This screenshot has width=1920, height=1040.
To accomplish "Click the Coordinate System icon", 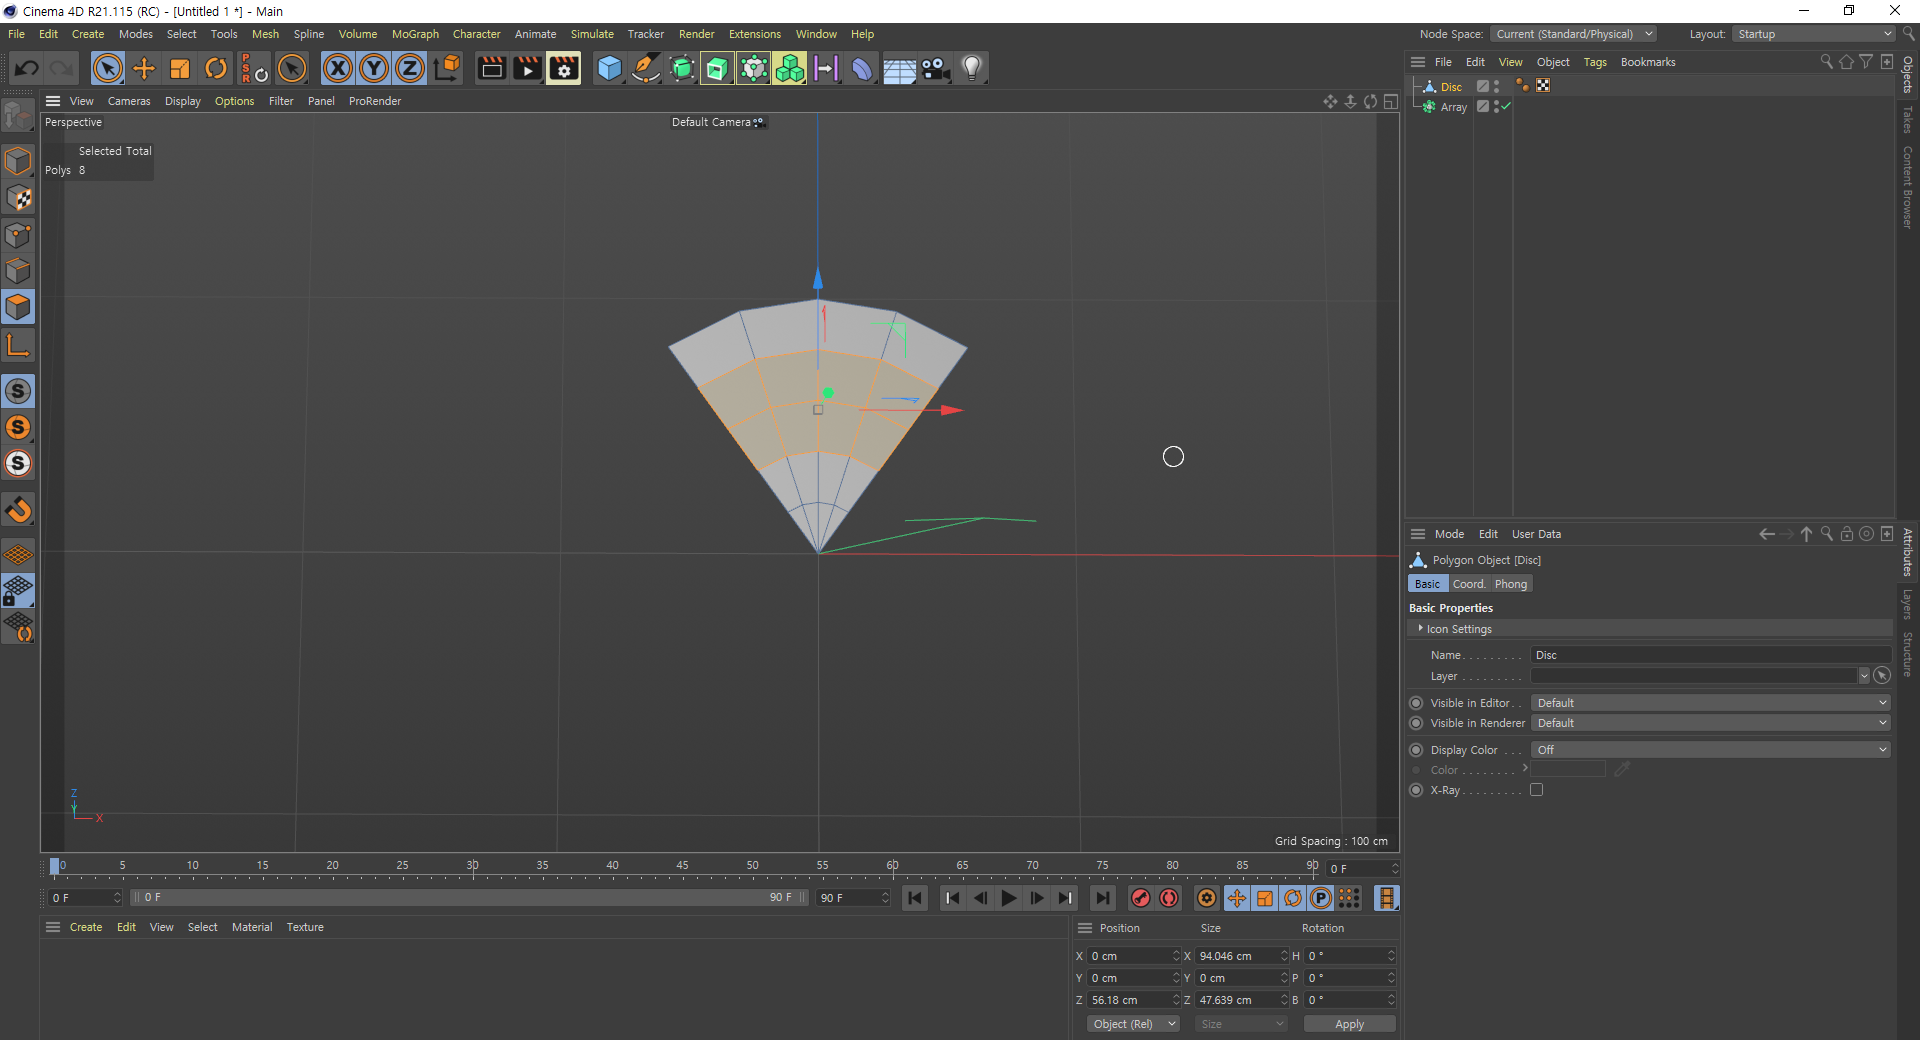I will [x=447, y=68].
